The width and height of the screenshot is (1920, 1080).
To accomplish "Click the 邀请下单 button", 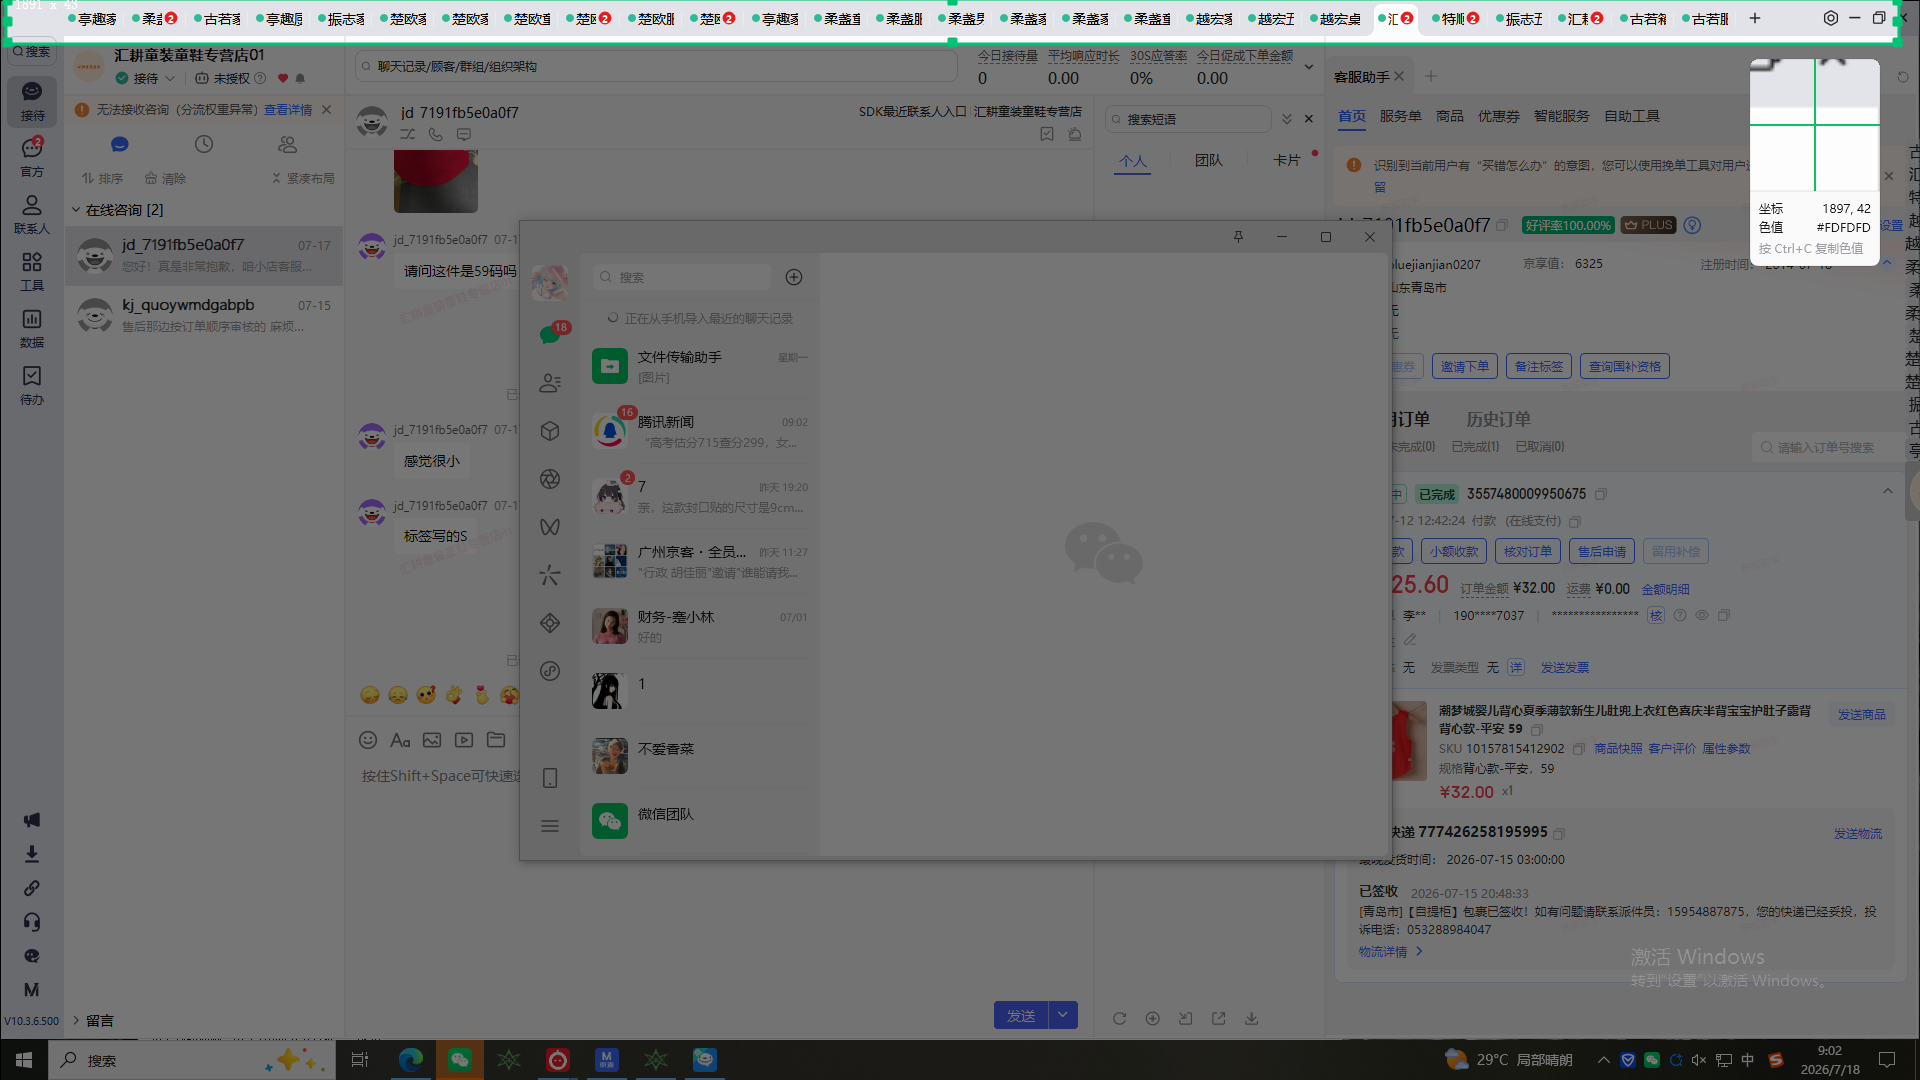I will click(x=1464, y=367).
